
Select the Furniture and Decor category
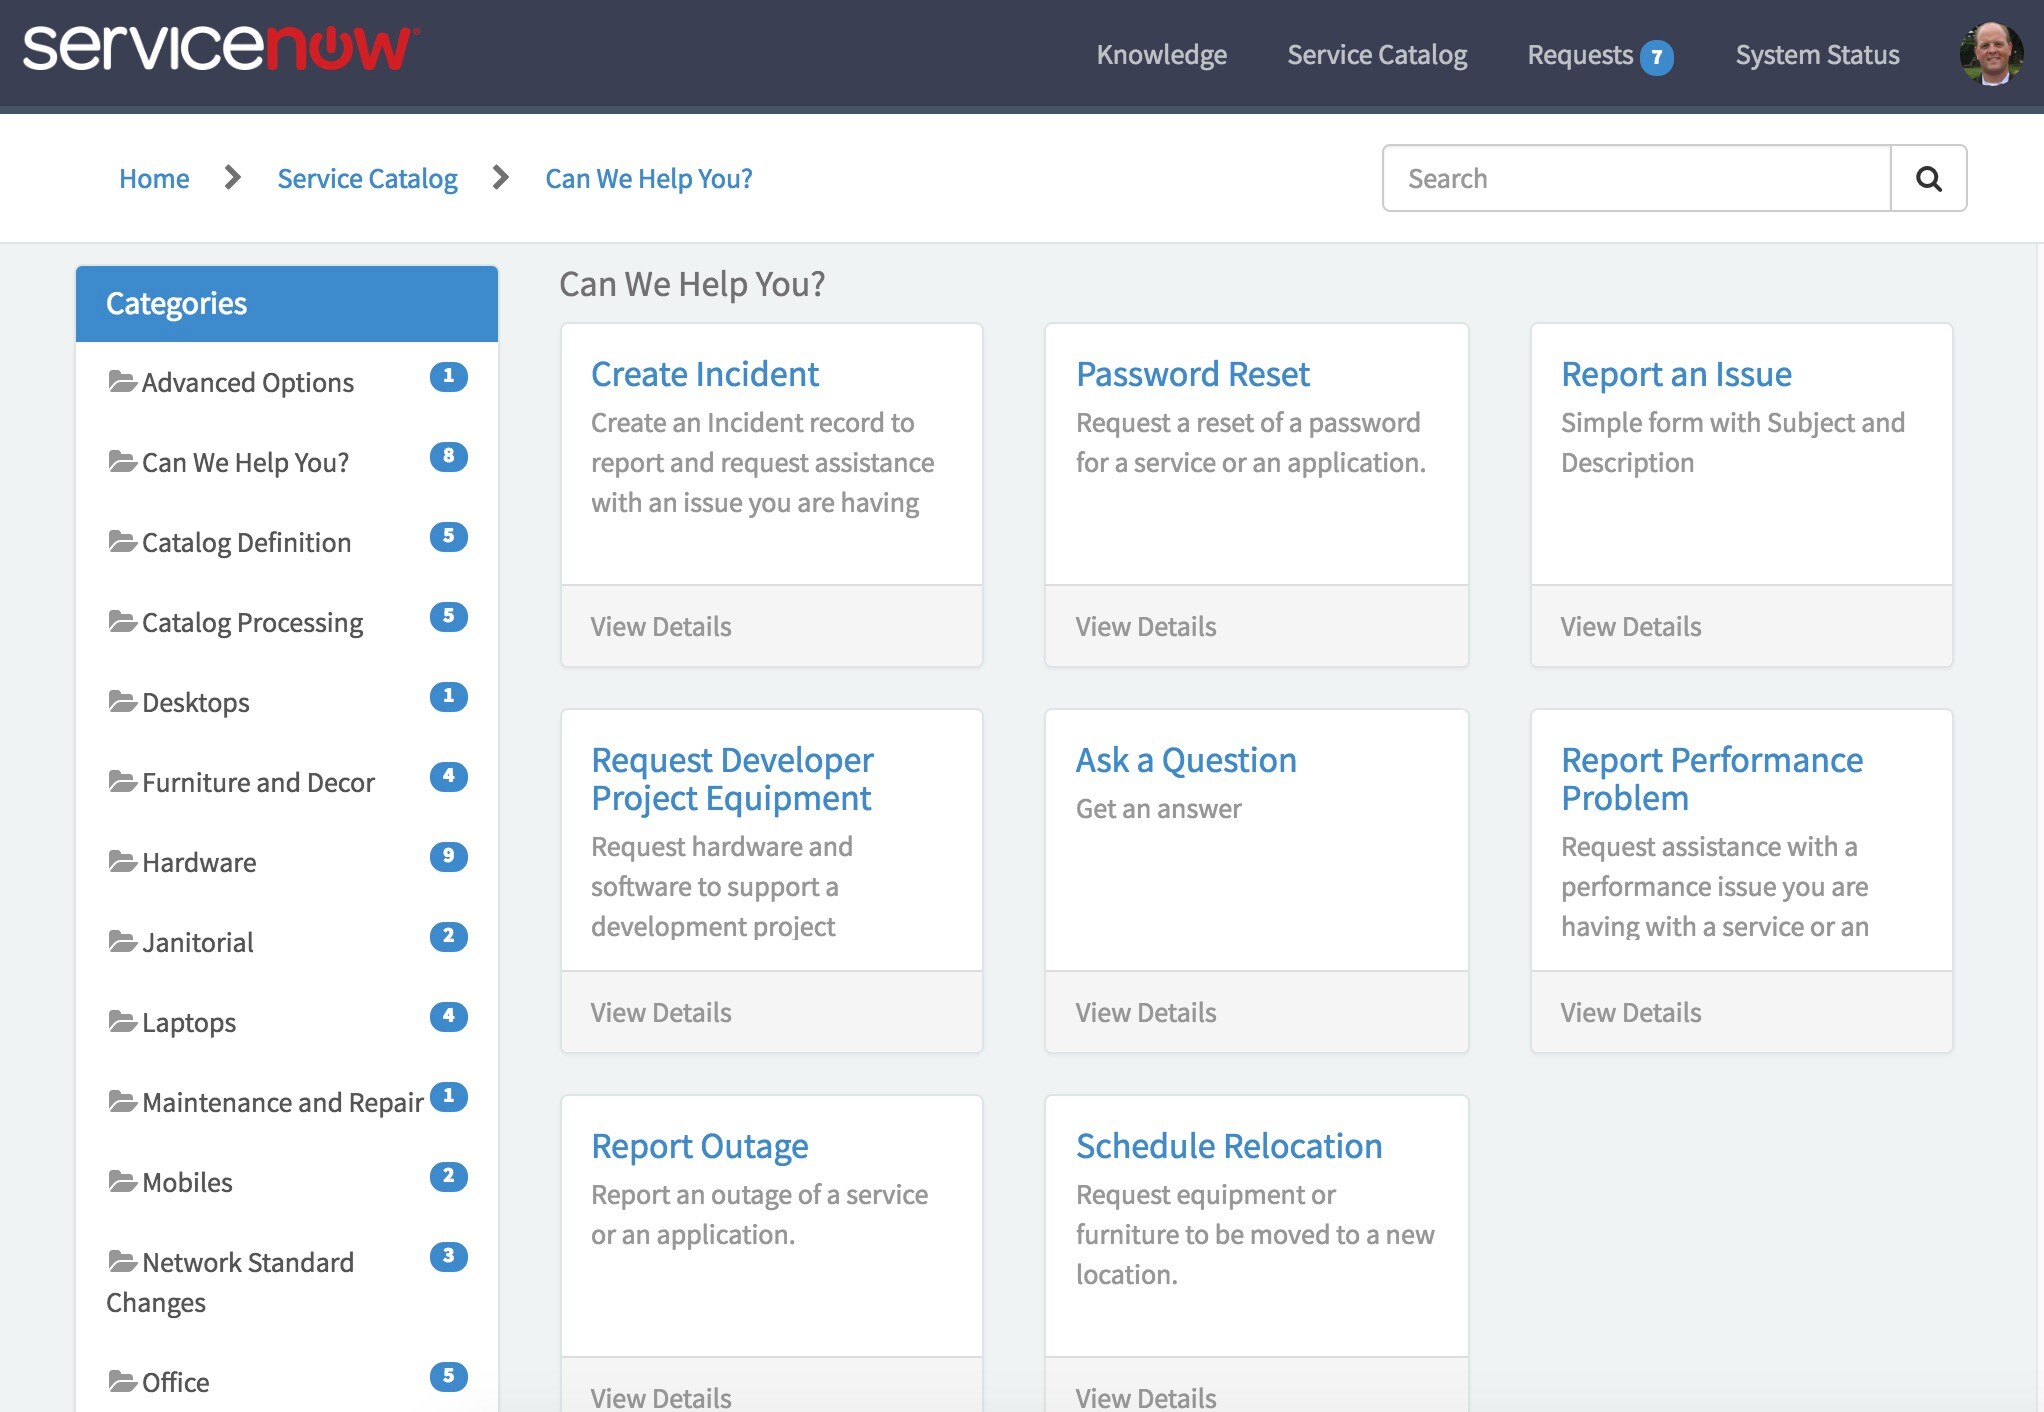click(258, 782)
